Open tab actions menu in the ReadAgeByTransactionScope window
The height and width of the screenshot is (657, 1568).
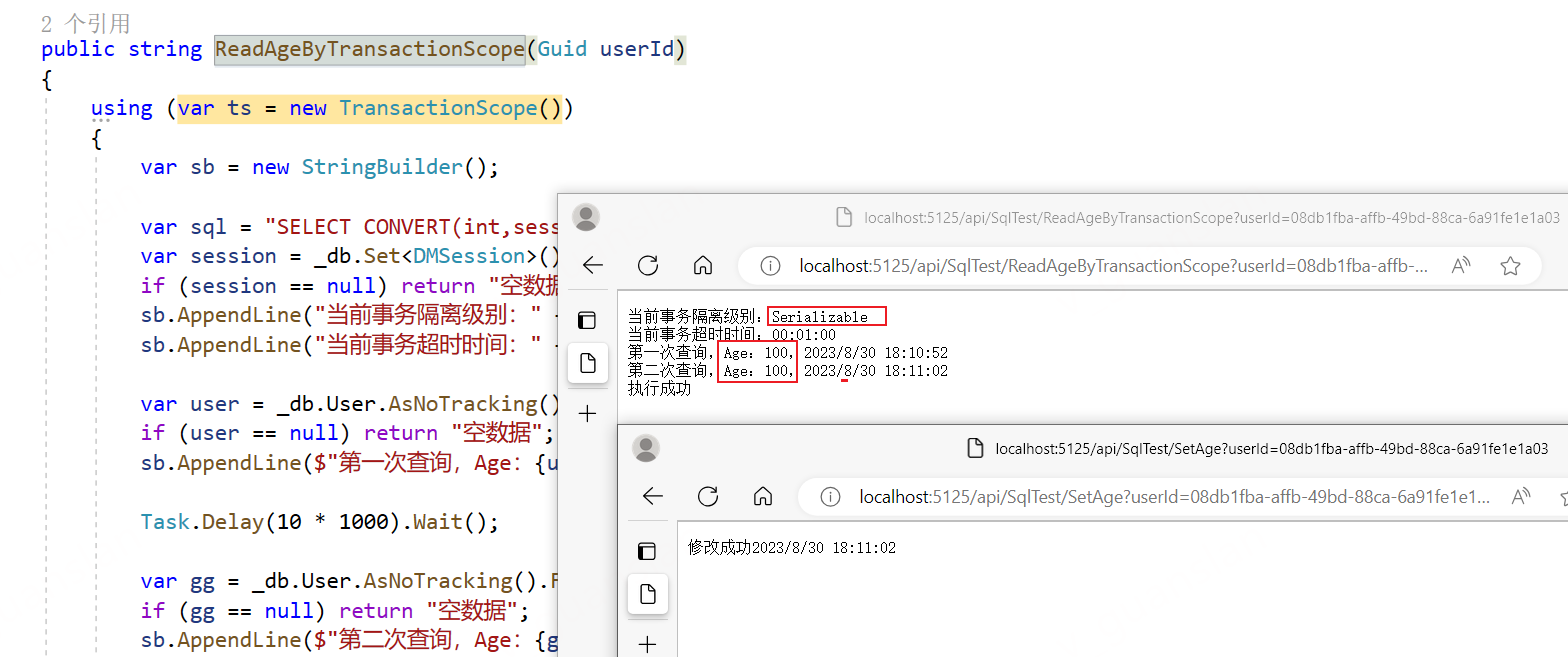coord(587,320)
